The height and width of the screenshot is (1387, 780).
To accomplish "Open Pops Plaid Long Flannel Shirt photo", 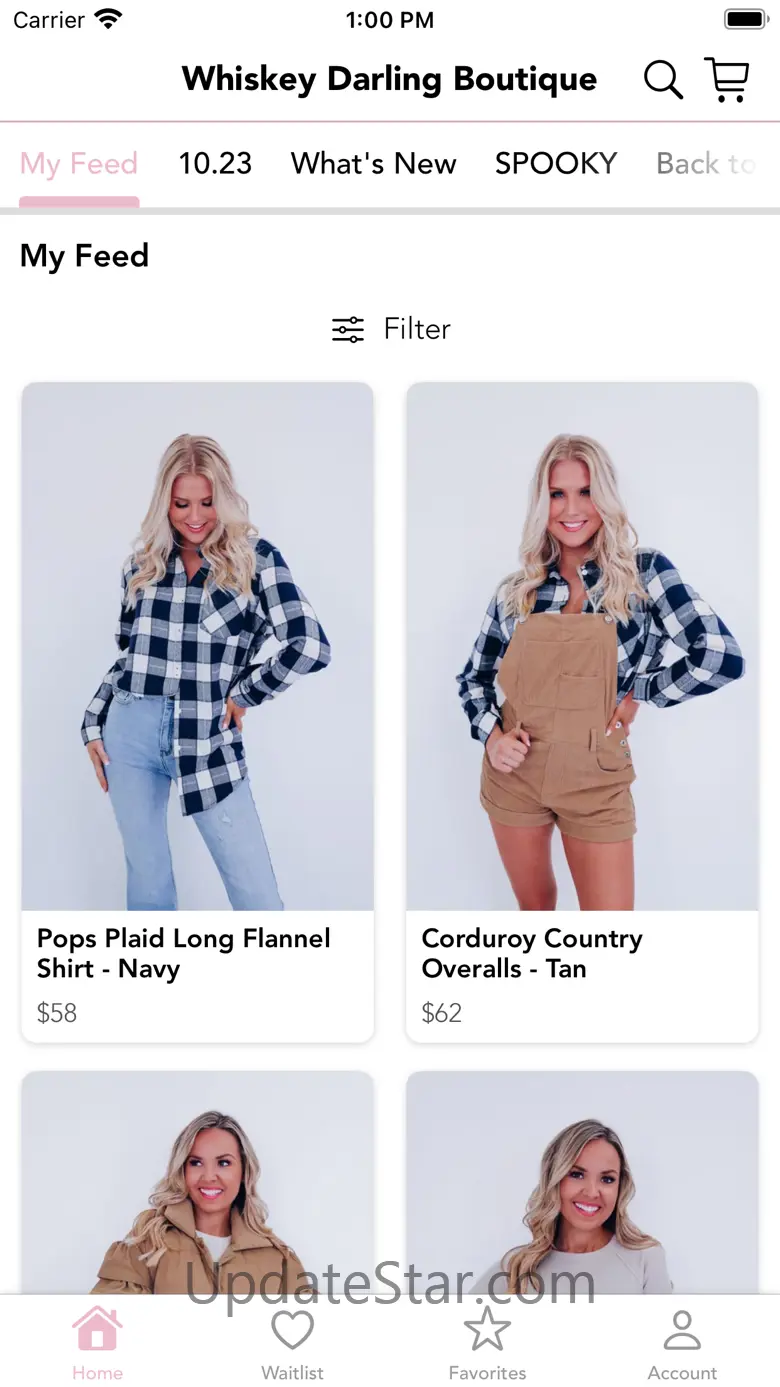I will pos(198,646).
